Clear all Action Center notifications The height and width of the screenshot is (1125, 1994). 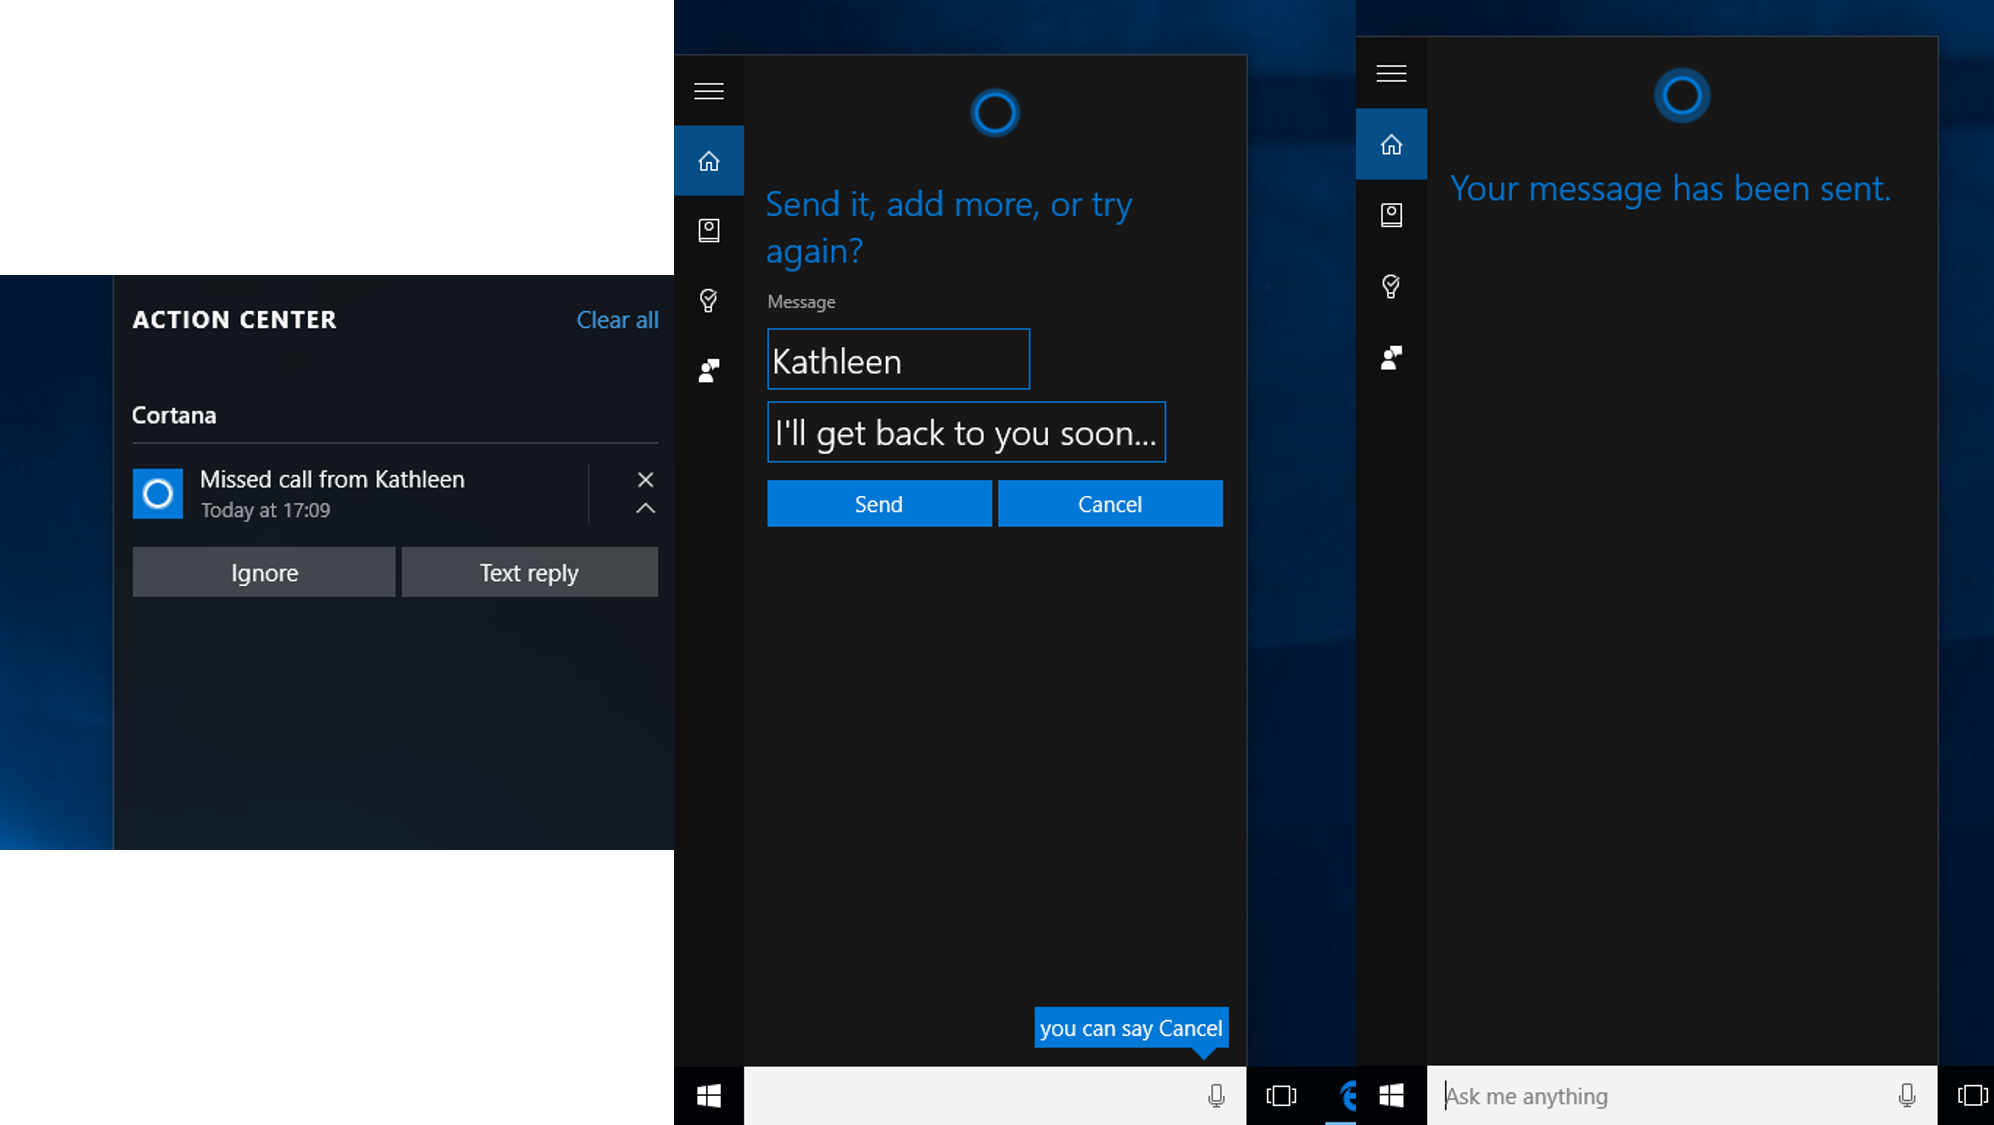pos(617,320)
